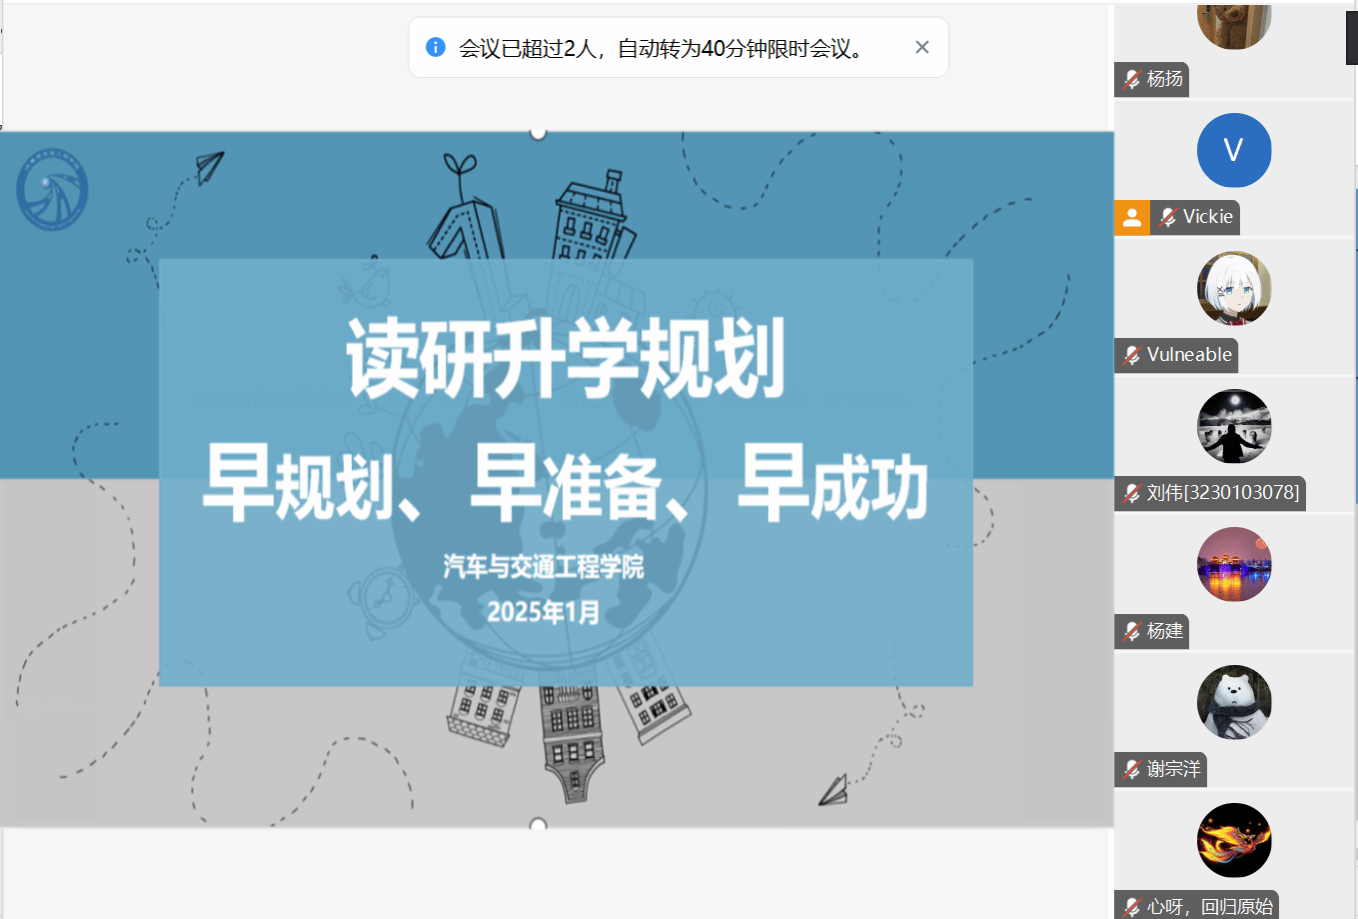Click the orange host icon beside Vickie
Image resolution: width=1358 pixels, height=919 pixels.
pyautogui.click(x=1132, y=217)
